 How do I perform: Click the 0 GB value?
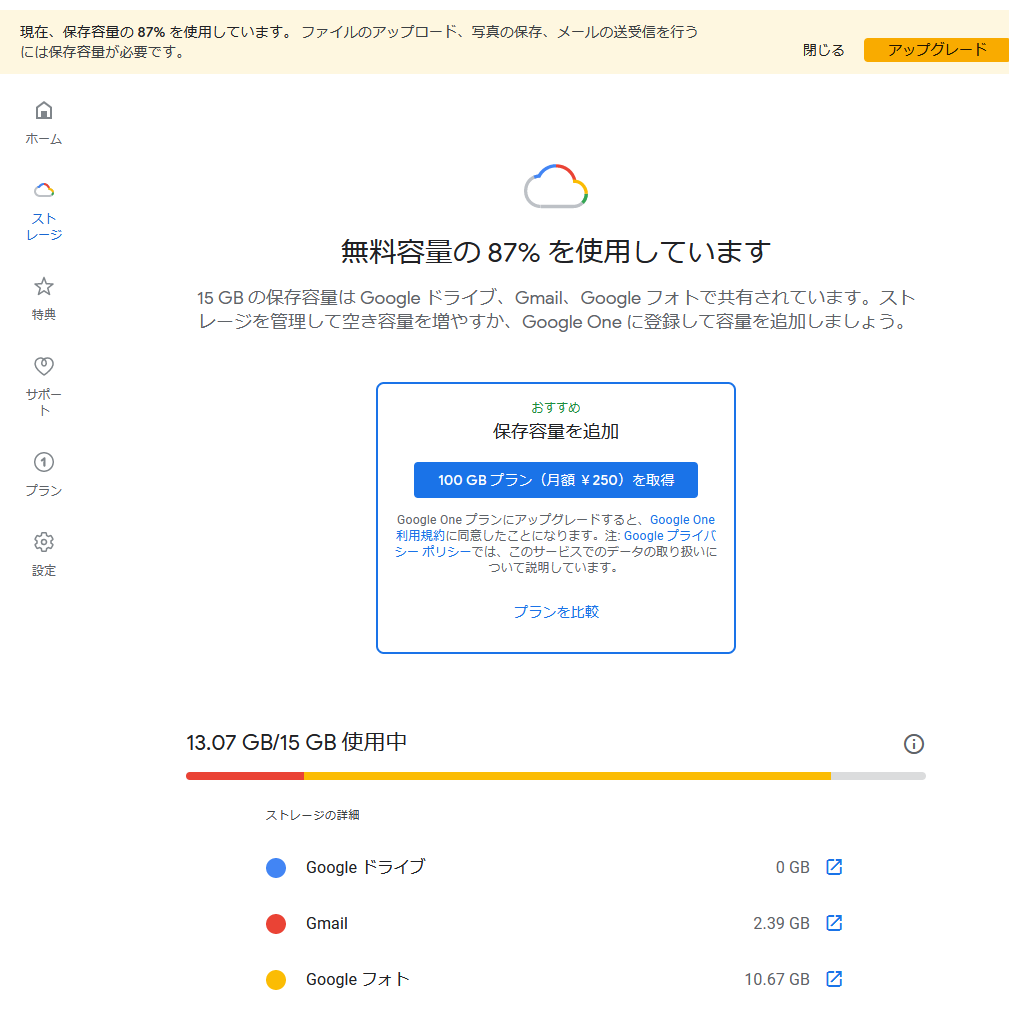(793, 867)
